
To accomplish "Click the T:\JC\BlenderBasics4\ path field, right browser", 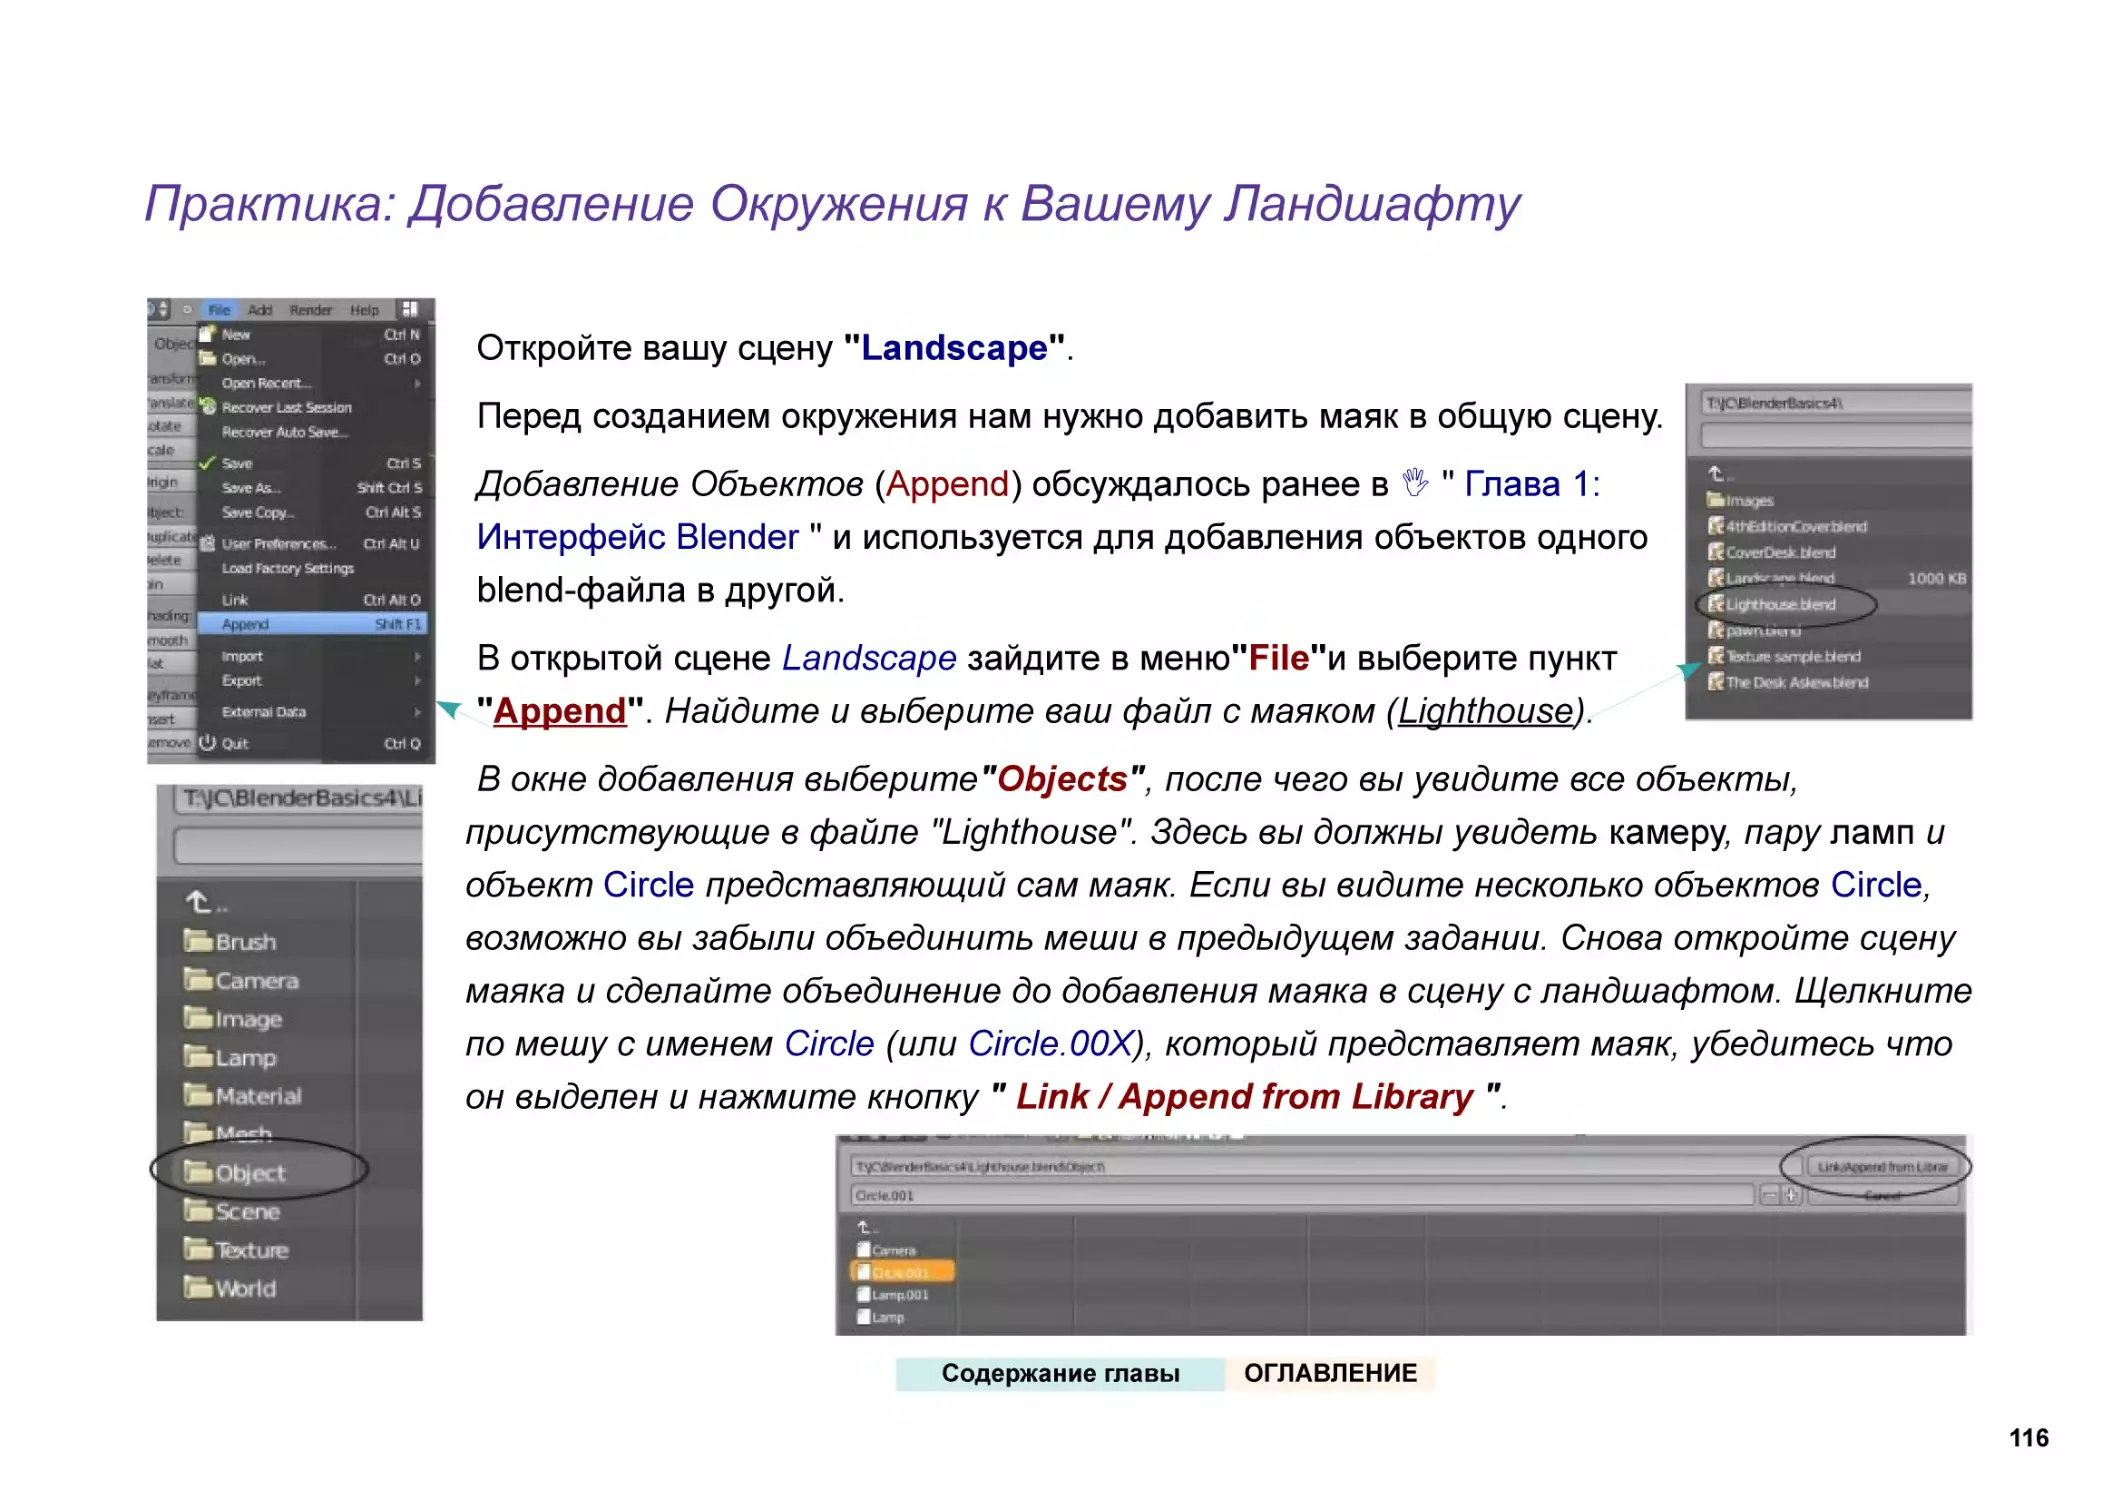I will click(x=1836, y=403).
